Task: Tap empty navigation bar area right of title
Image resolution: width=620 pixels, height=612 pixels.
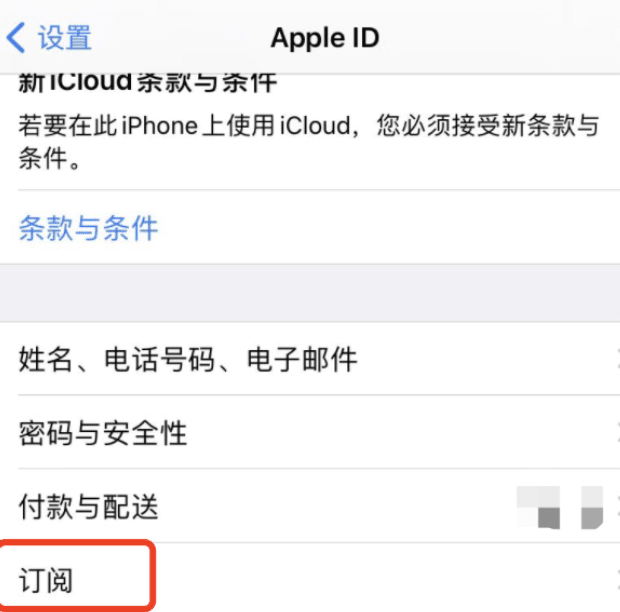Action: coord(498,38)
